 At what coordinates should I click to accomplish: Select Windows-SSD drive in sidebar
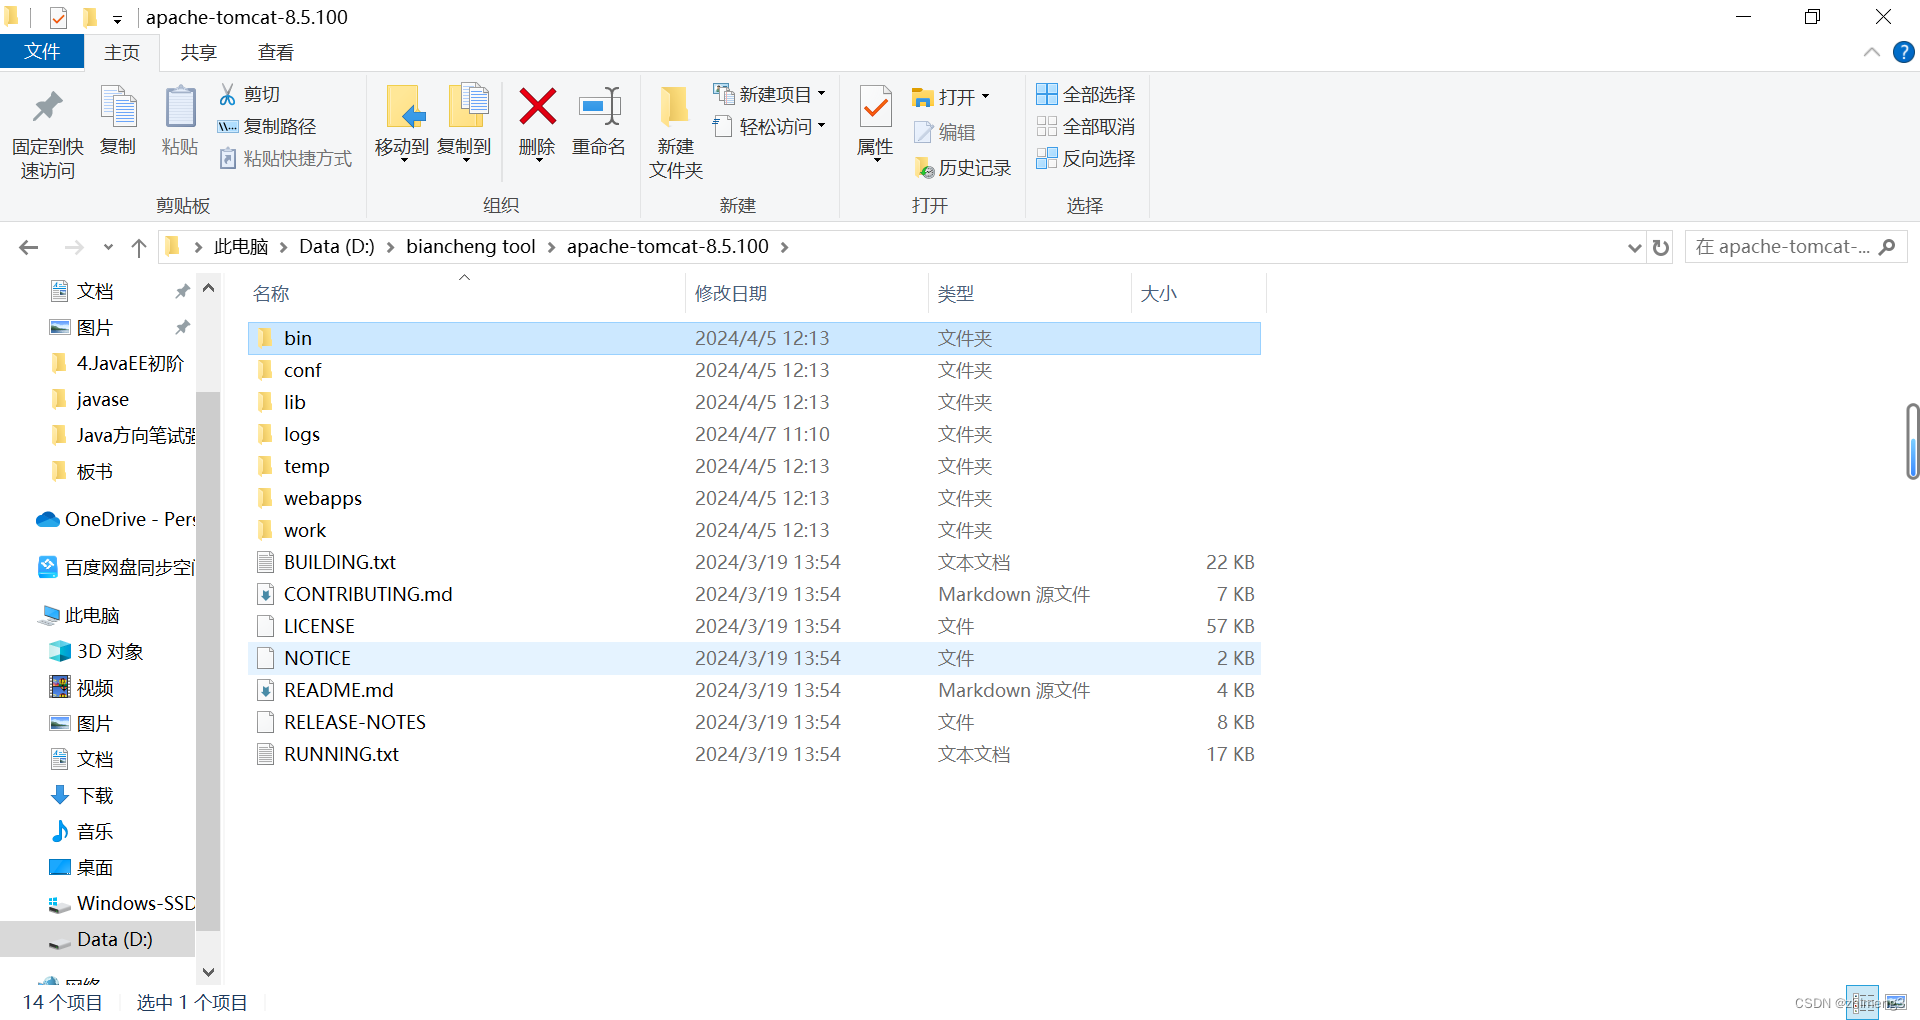pyautogui.click(x=121, y=903)
